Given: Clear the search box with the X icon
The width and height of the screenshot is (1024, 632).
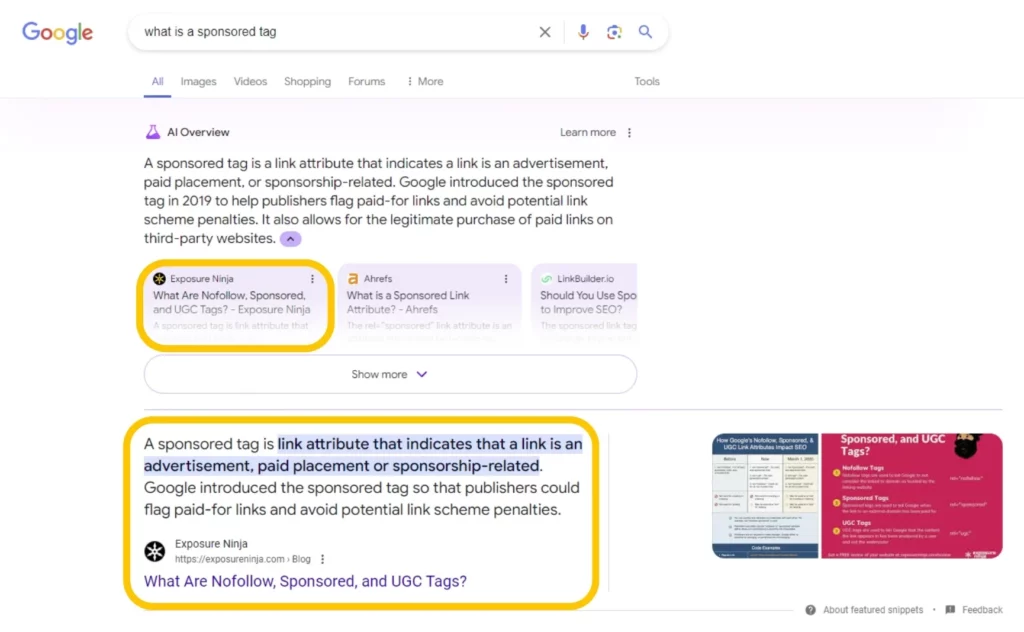Looking at the screenshot, I should [x=545, y=32].
